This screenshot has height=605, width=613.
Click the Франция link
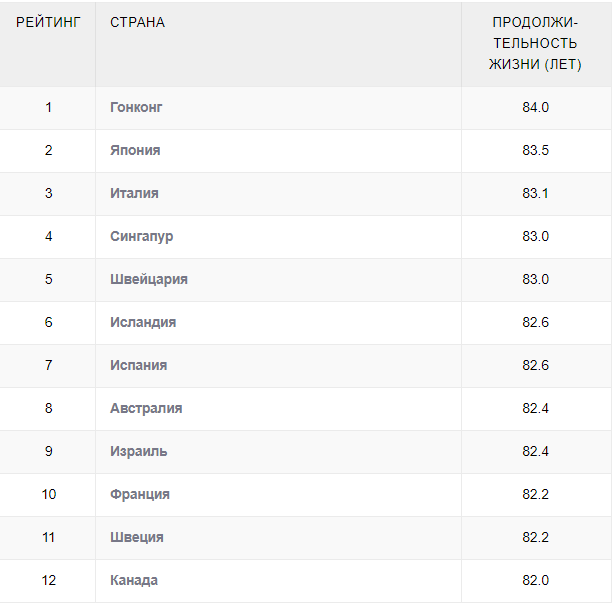tap(140, 494)
